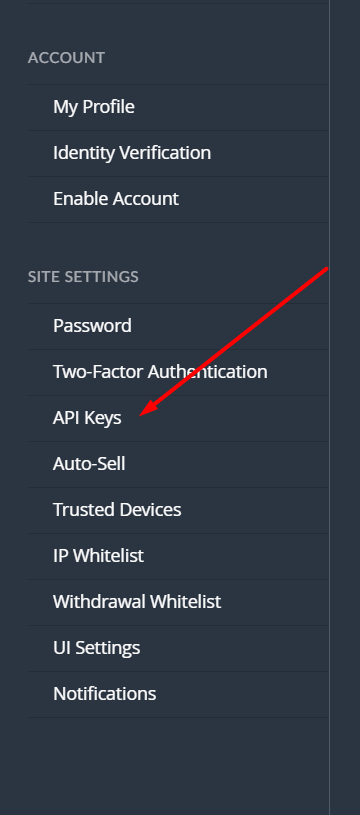The width and height of the screenshot is (360, 815).
Task: Click API Keys in Site Settings
Action: [178, 418]
